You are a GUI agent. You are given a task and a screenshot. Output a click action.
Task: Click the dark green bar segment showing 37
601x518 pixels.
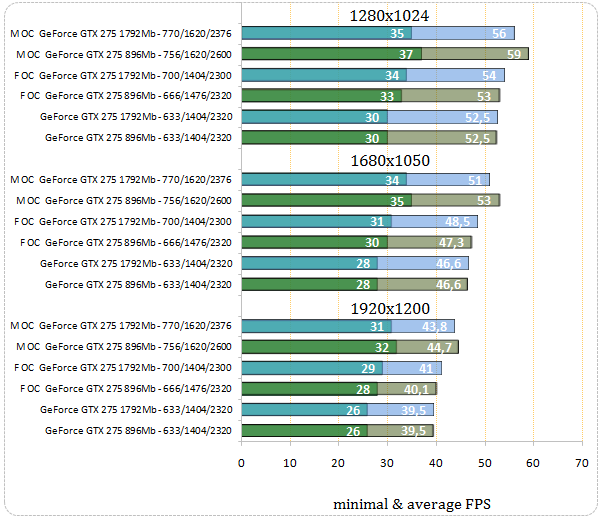[332, 54]
